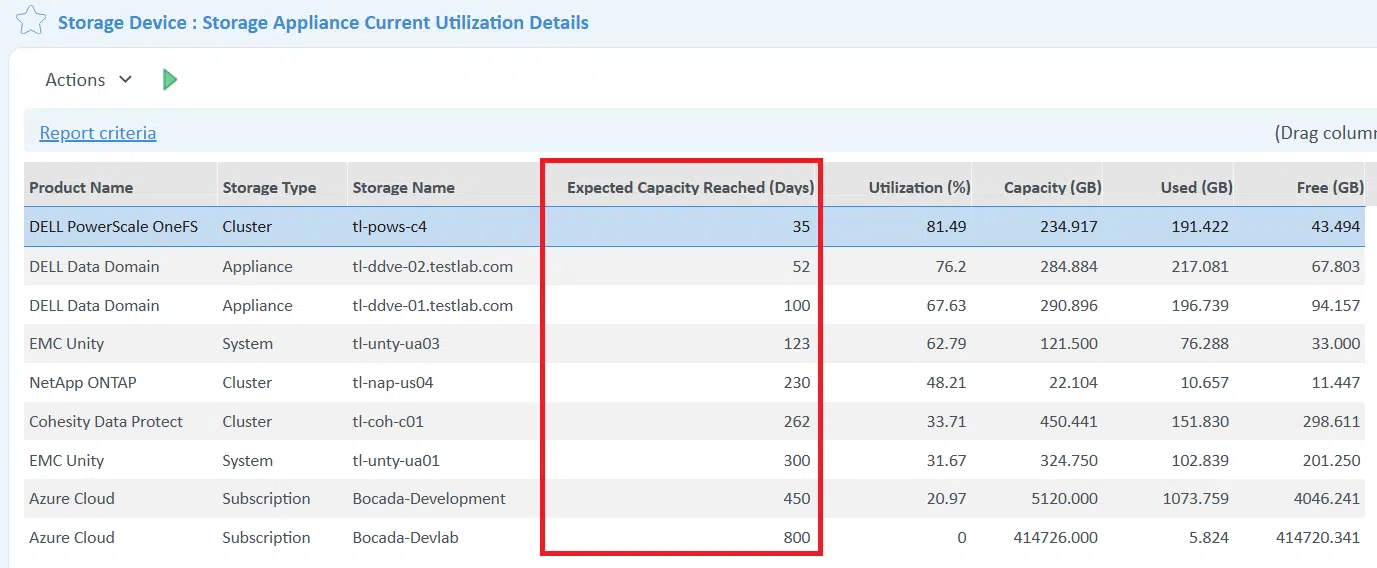Click capacity value 22.104
This screenshot has height=568, width=1377.
tap(1072, 383)
